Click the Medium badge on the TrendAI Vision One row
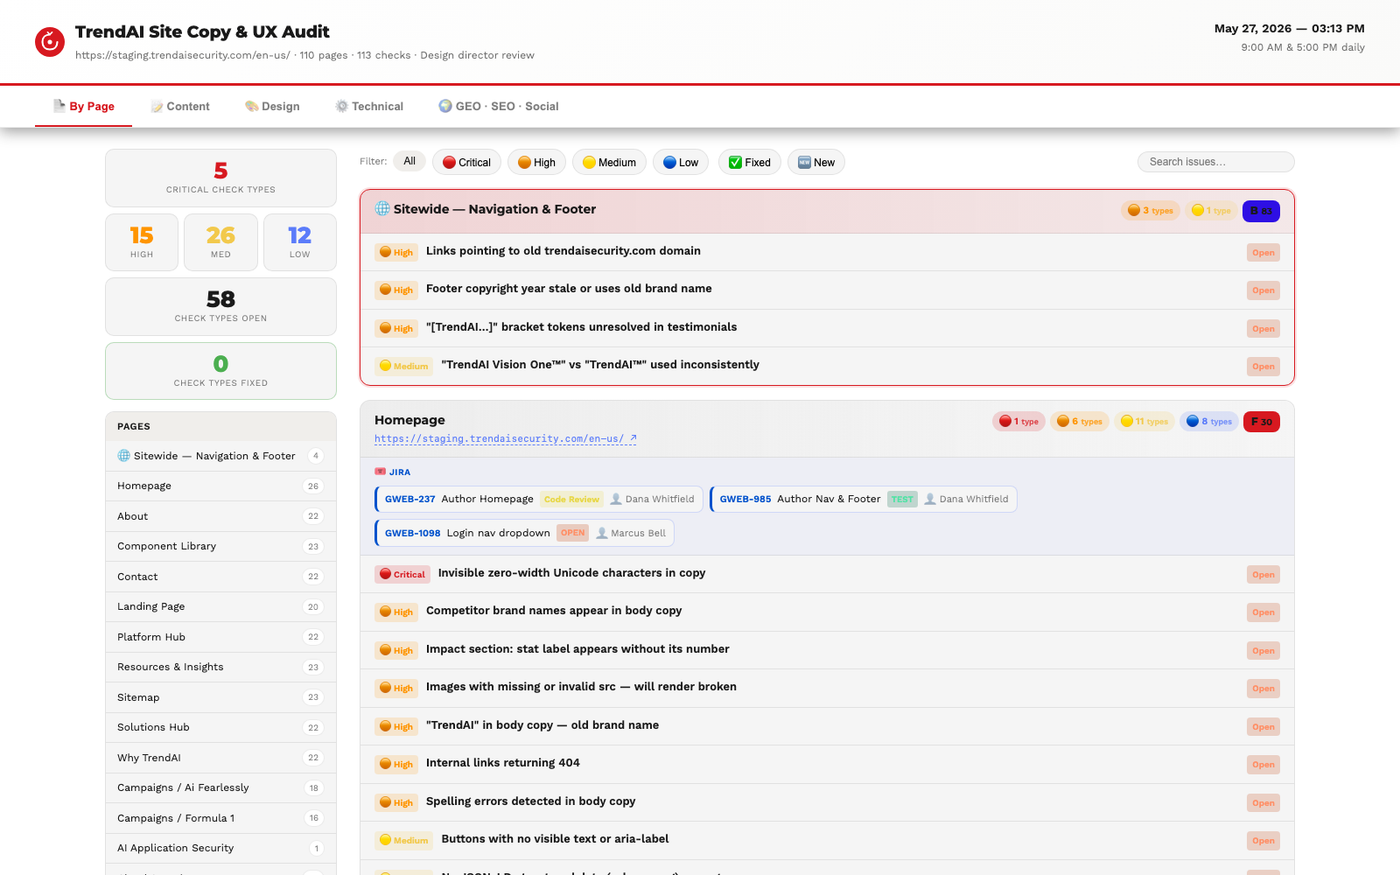This screenshot has height=875, width=1400. [x=404, y=366]
